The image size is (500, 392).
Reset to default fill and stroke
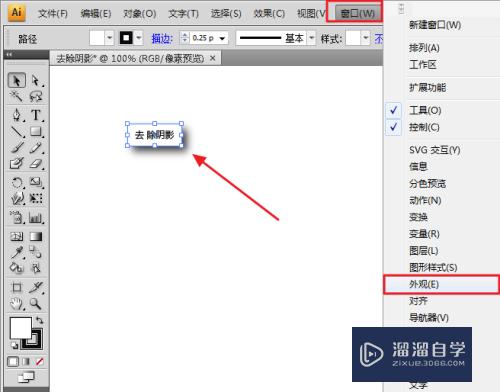(x=14, y=345)
